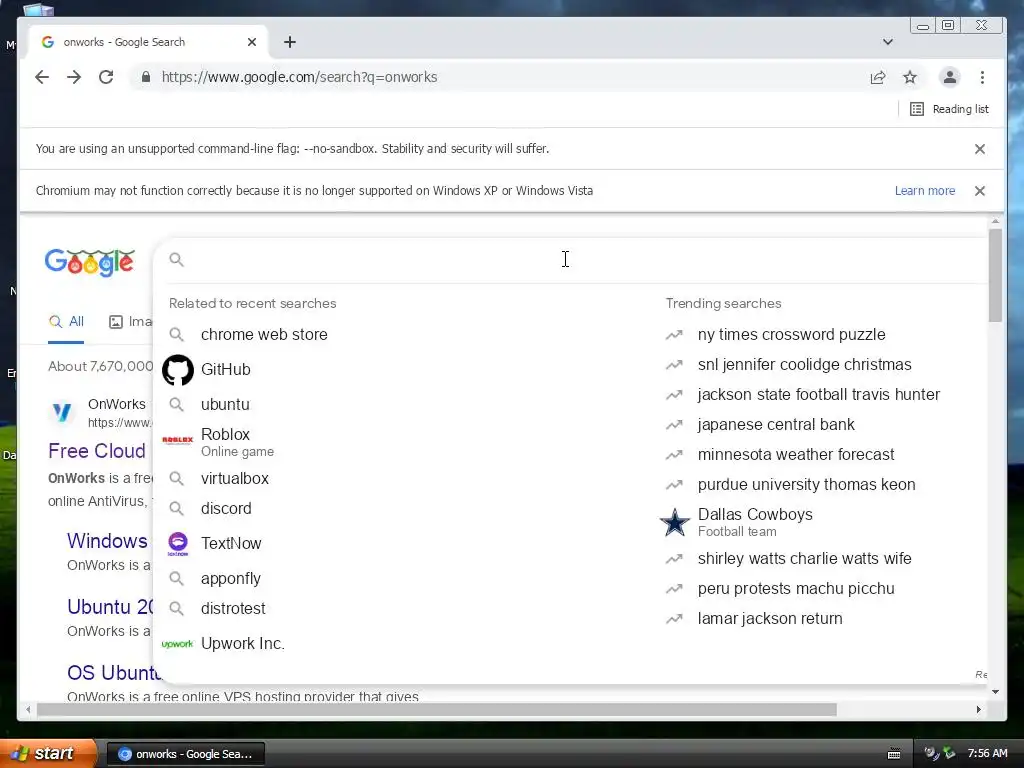
Task: Click the GitHub octocat icon
Action: coord(178,370)
